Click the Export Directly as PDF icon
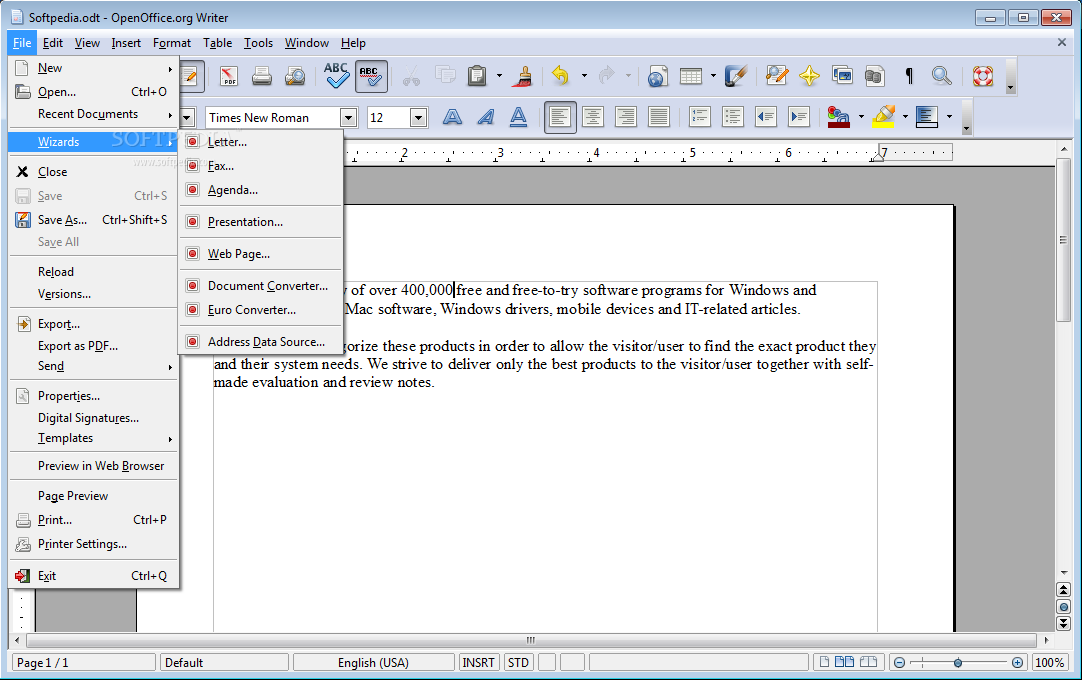 pos(228,76)
